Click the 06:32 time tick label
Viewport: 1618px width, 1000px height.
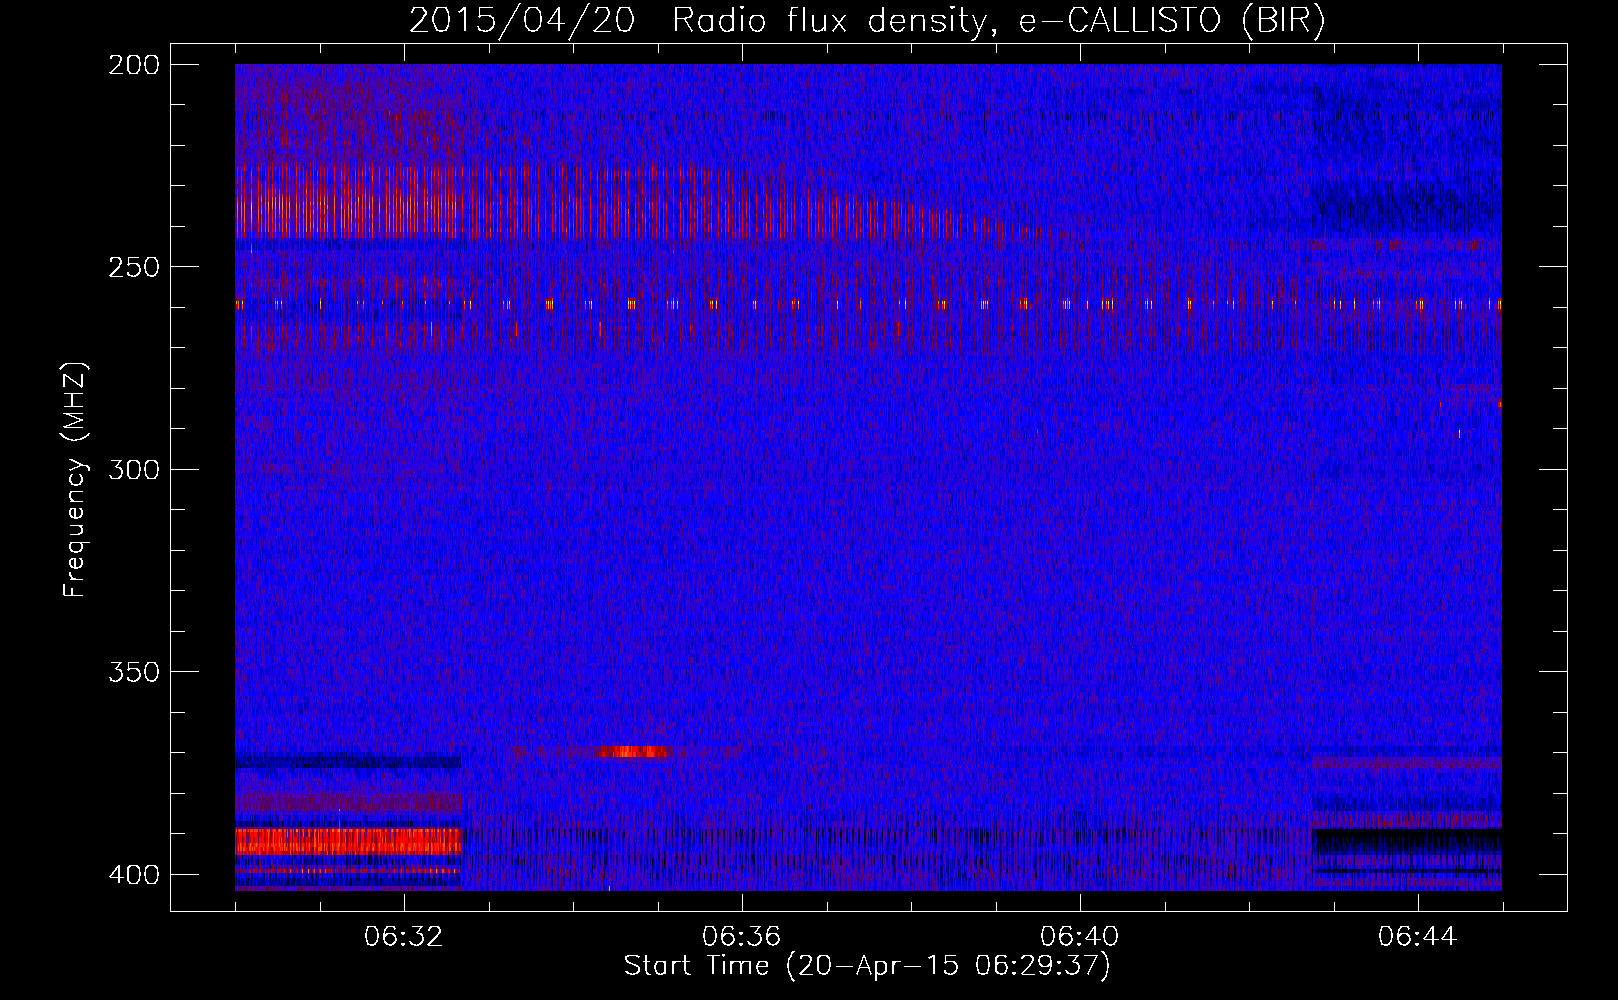point(403,936)
